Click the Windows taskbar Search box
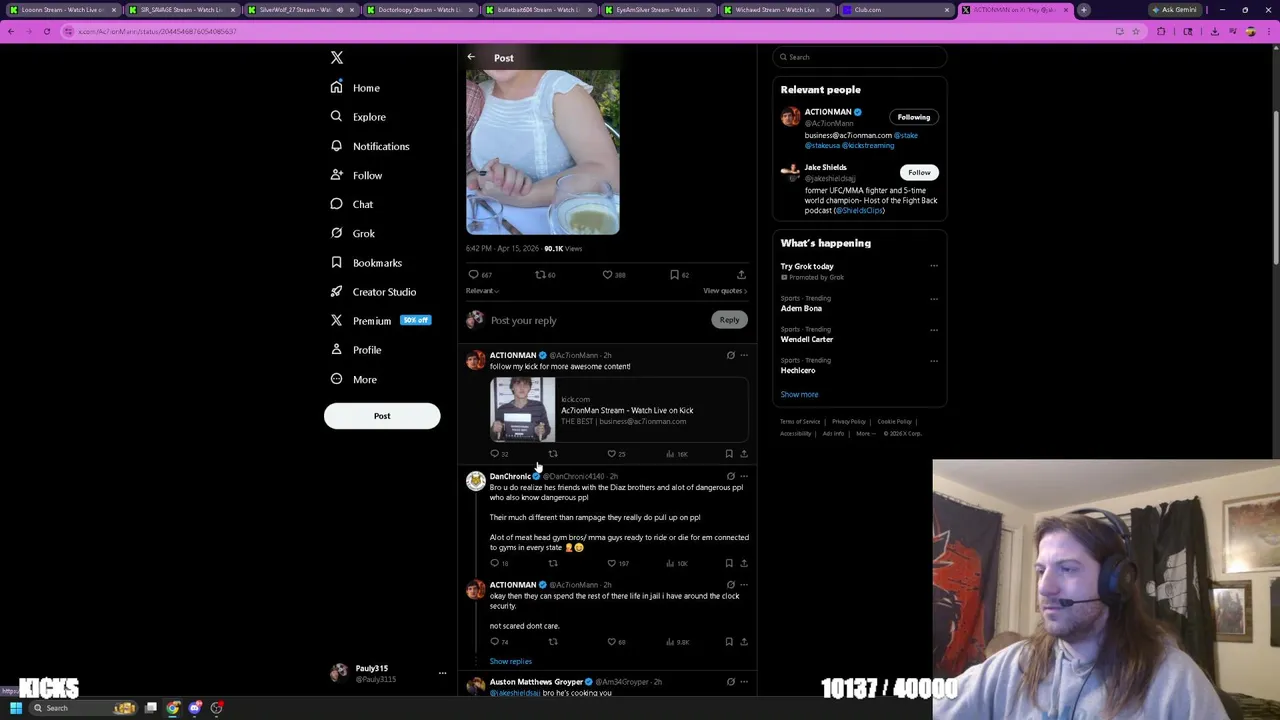 (84, 708)
